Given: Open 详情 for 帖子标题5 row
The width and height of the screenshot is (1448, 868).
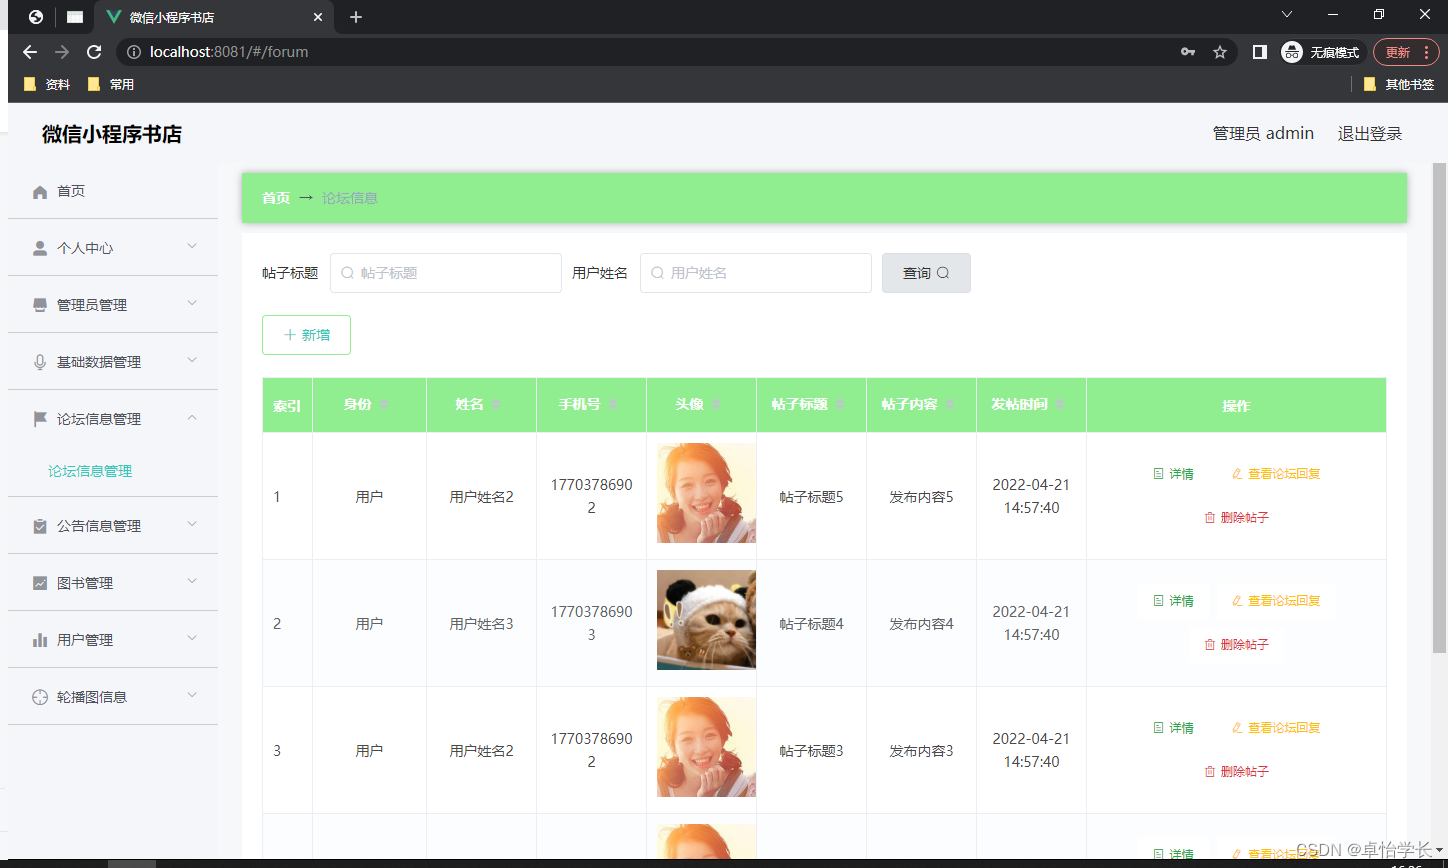Looking at the screenshot, I should [1173, 474].
